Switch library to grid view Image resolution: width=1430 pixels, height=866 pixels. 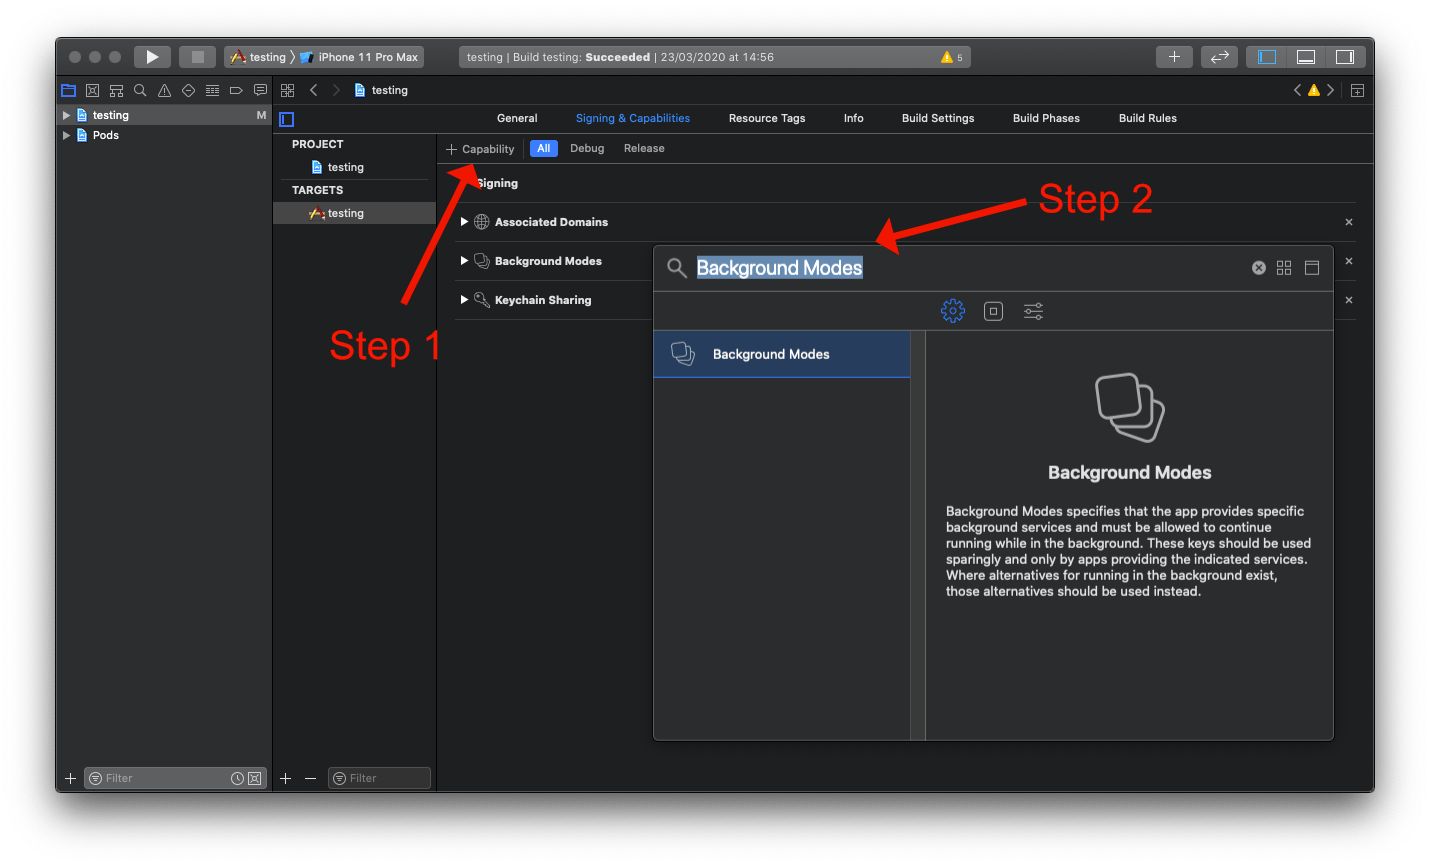coord(1284,268)
